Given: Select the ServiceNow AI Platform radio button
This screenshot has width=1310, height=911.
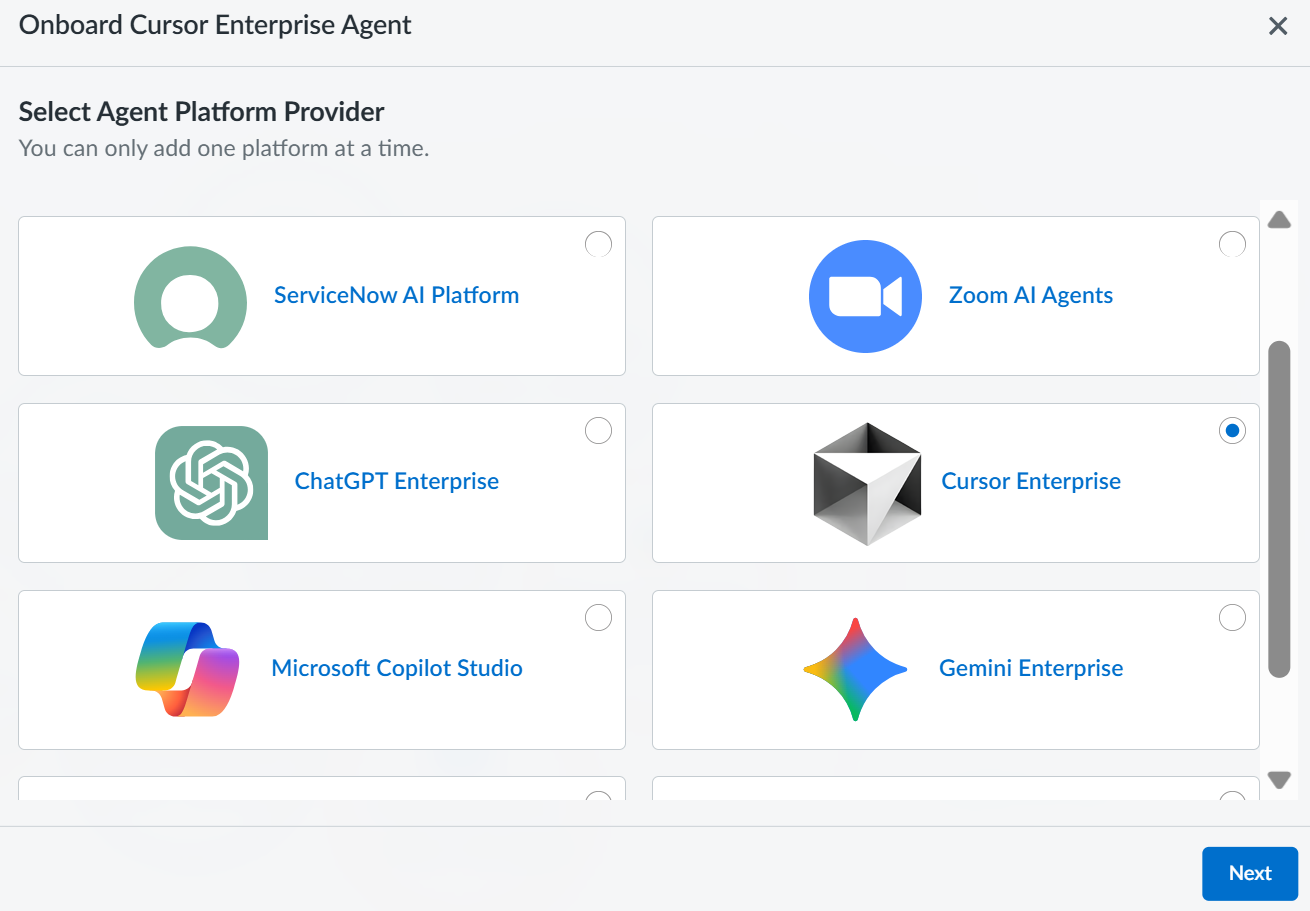Looking at the screenshot, I should [598, 244].
